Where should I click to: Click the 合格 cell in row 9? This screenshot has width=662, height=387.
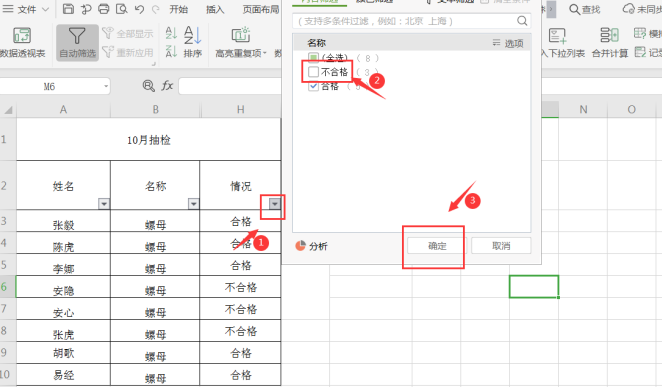pos(240,353)
